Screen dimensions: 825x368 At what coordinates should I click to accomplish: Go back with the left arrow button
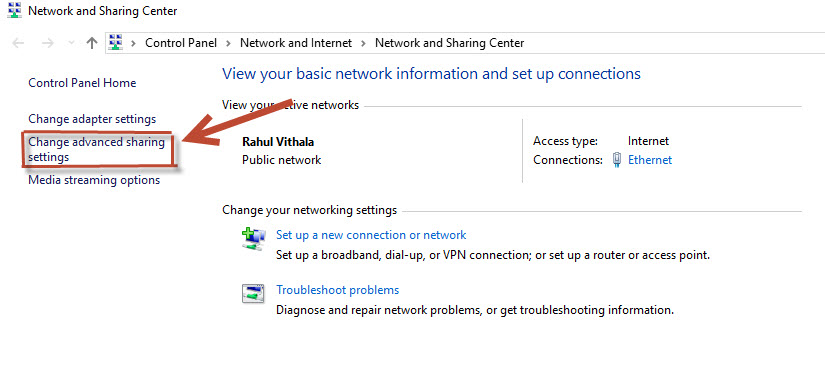click(18, 43)
